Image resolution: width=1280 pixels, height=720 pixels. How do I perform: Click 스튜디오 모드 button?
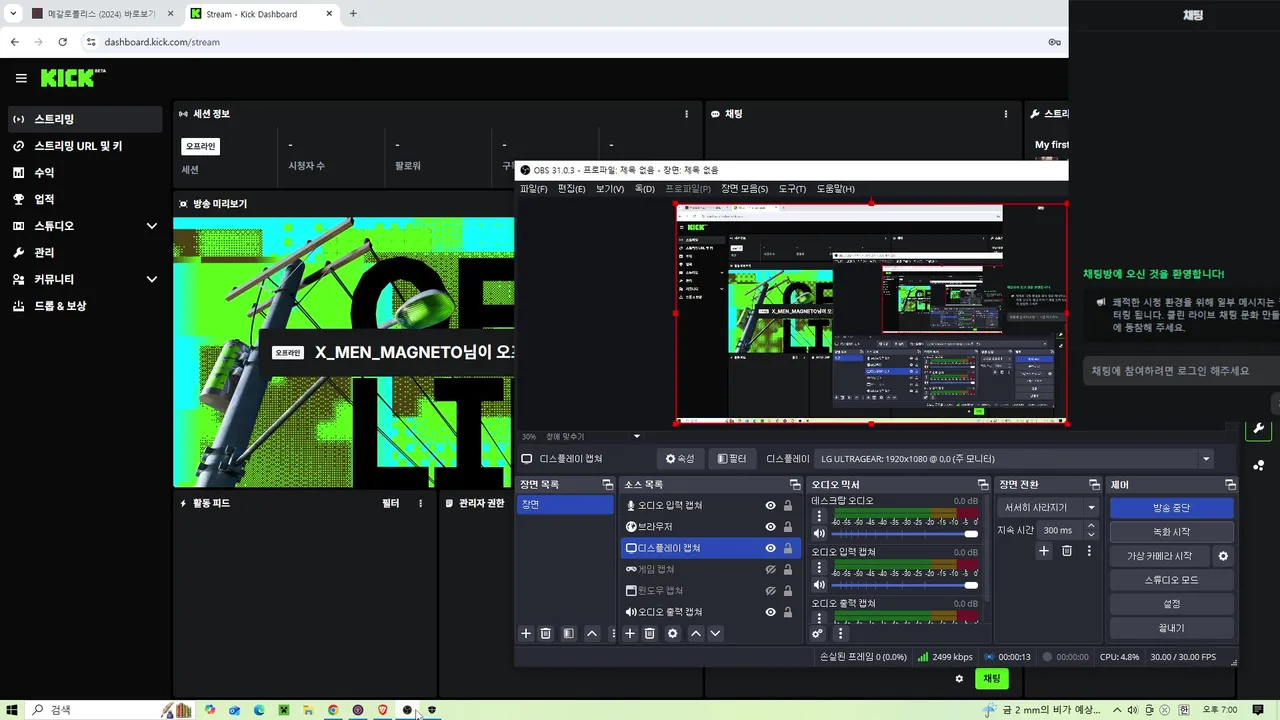(1171, 580)
